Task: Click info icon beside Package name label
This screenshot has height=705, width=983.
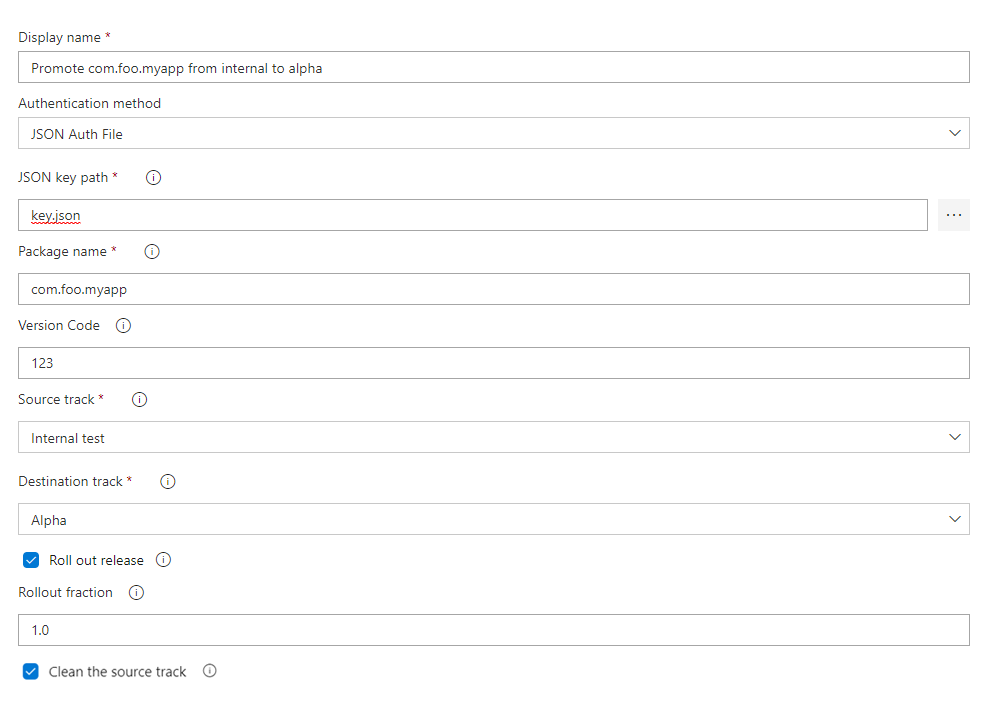Action: click(152, 252)
